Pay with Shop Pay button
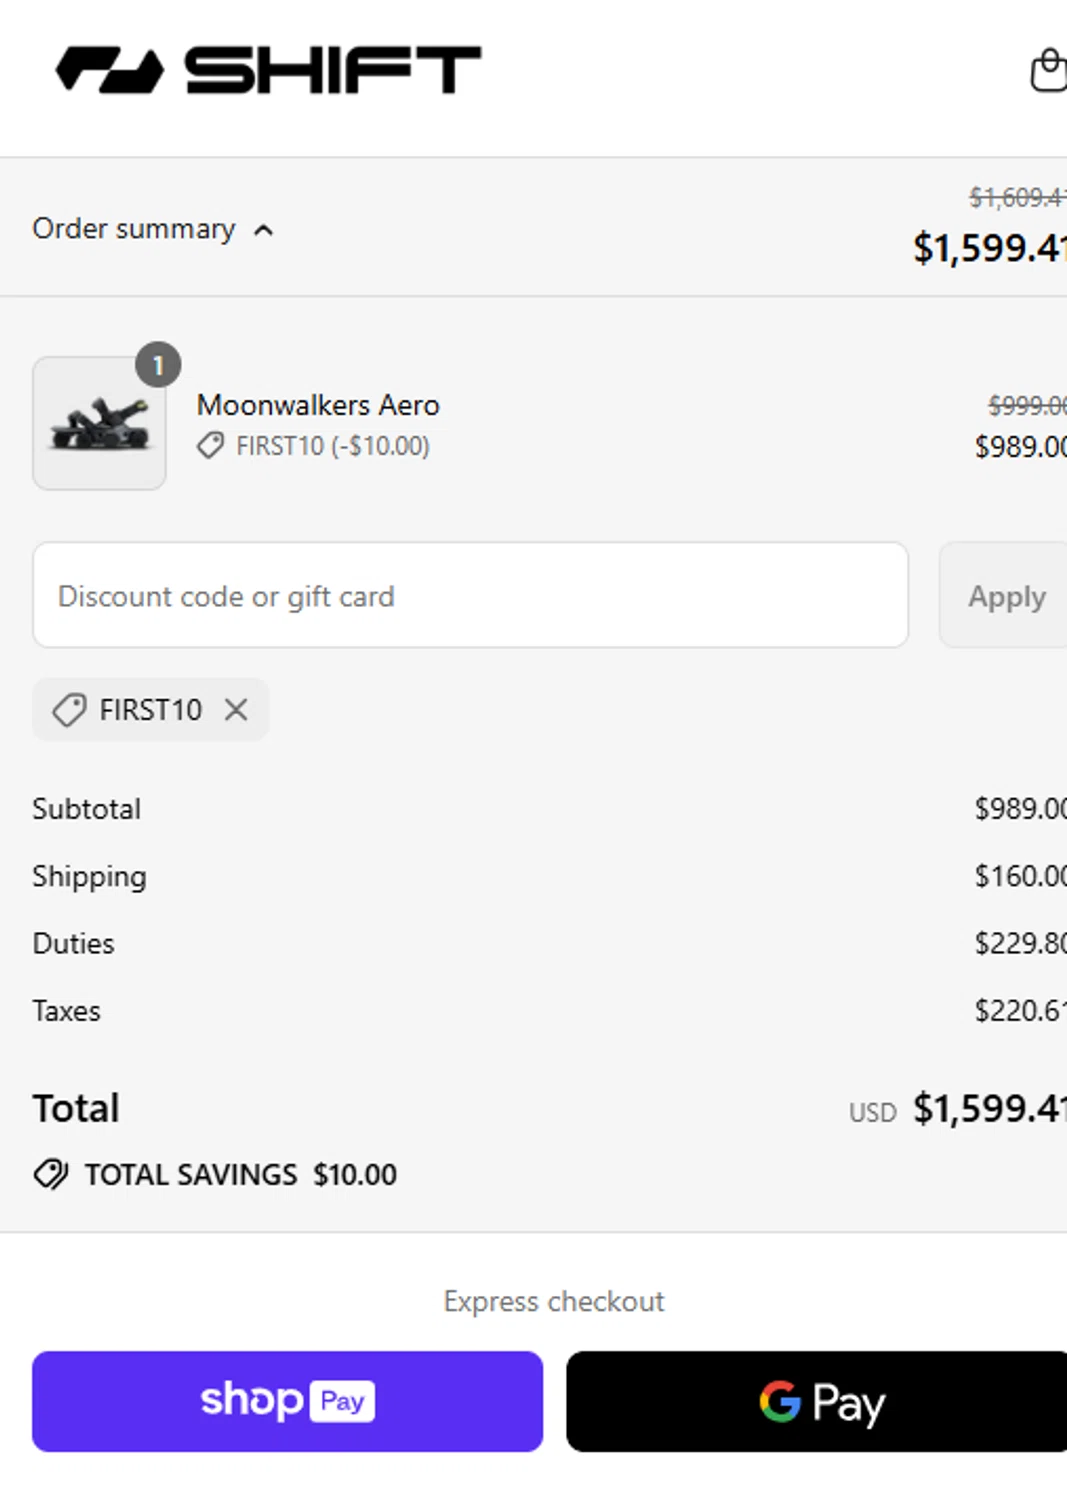Image resolution: width=1067 pixels, height=1500 pixels. (288, 1401)
